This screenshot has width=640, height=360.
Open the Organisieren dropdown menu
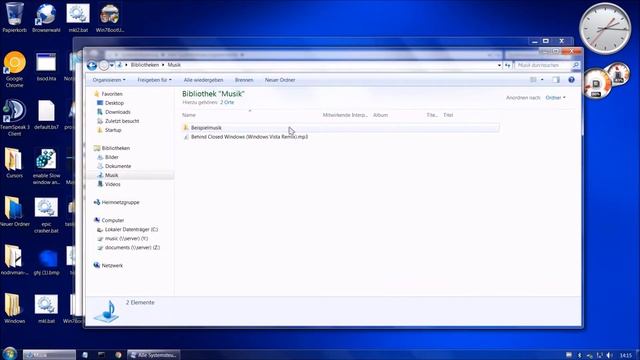pyautogui.click(x=109, y=80)
